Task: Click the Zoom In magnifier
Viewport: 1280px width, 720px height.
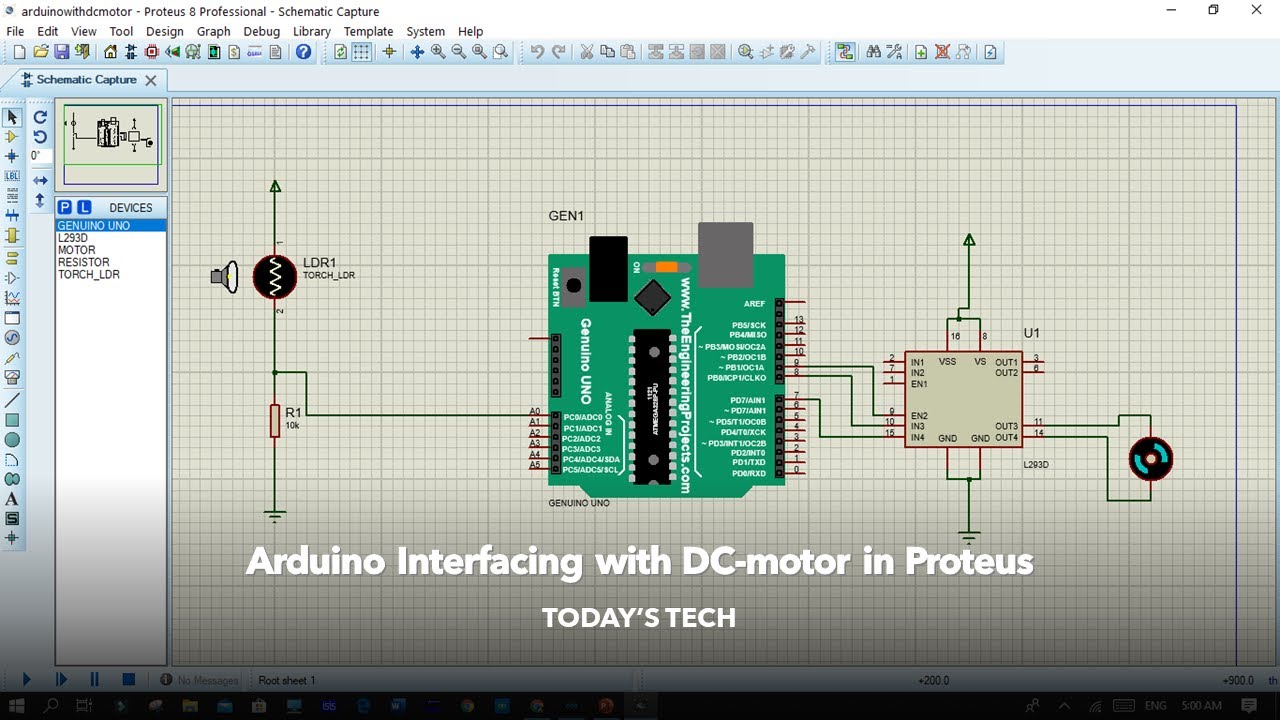Action: tap(438, 52)
